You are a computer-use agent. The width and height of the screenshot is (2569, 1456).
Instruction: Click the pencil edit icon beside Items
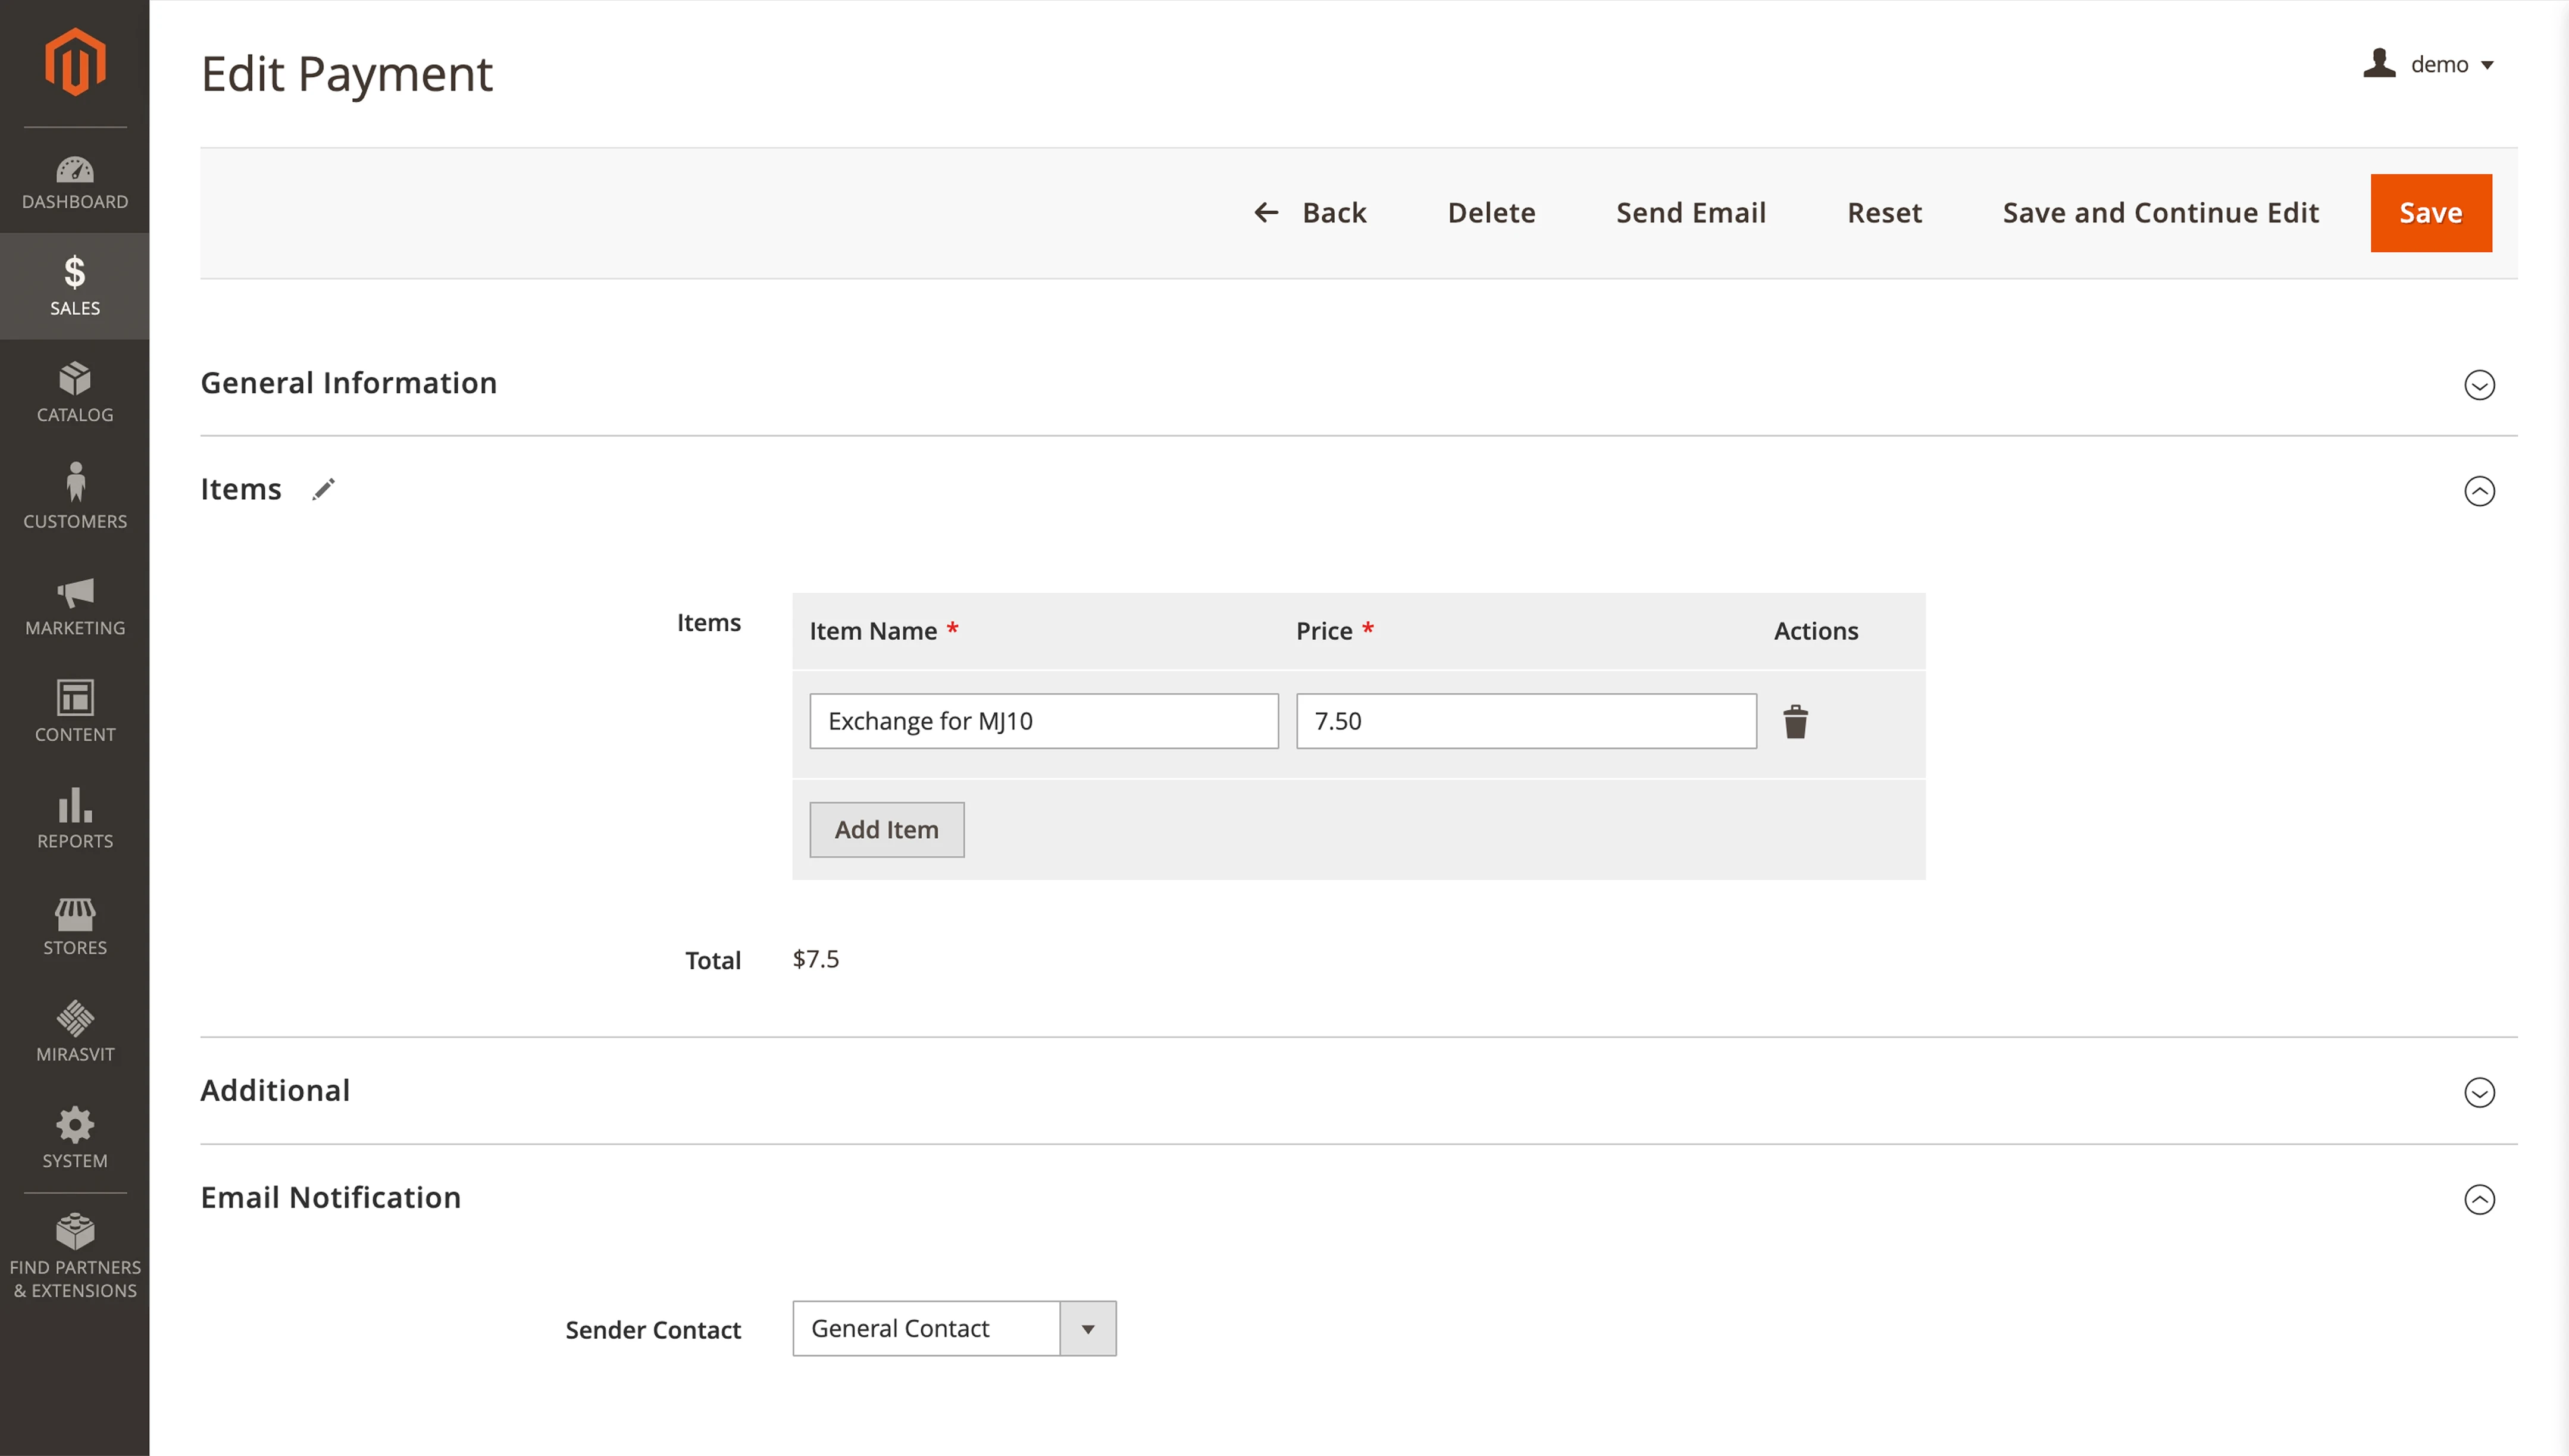click(323, 490)
